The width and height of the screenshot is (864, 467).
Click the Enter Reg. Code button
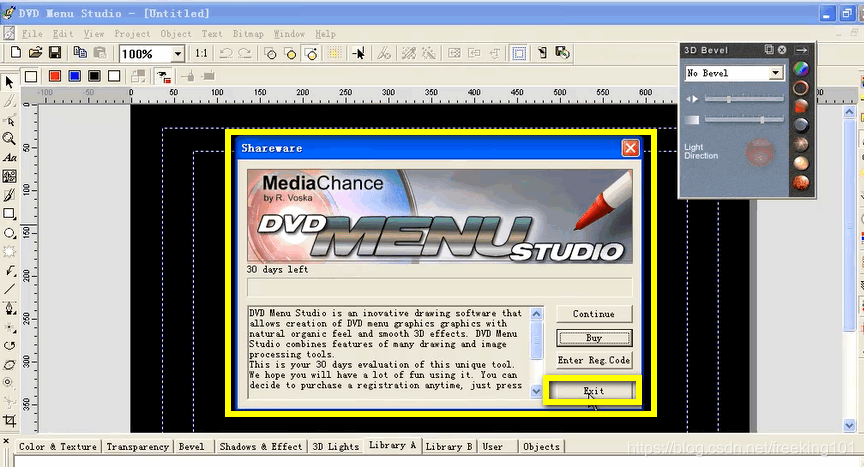(593, 360)
